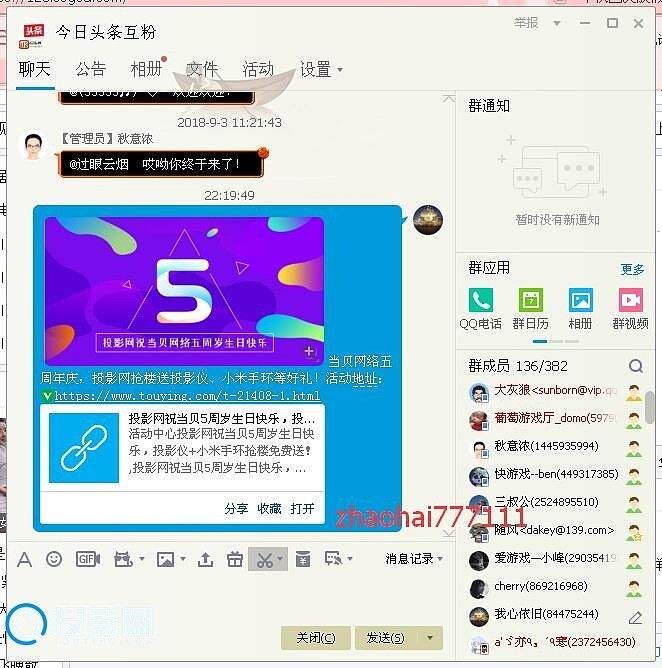Click the chain link icon in the shared card
Image resolution: width=662 pixels, height=668 pixels.
84,448
